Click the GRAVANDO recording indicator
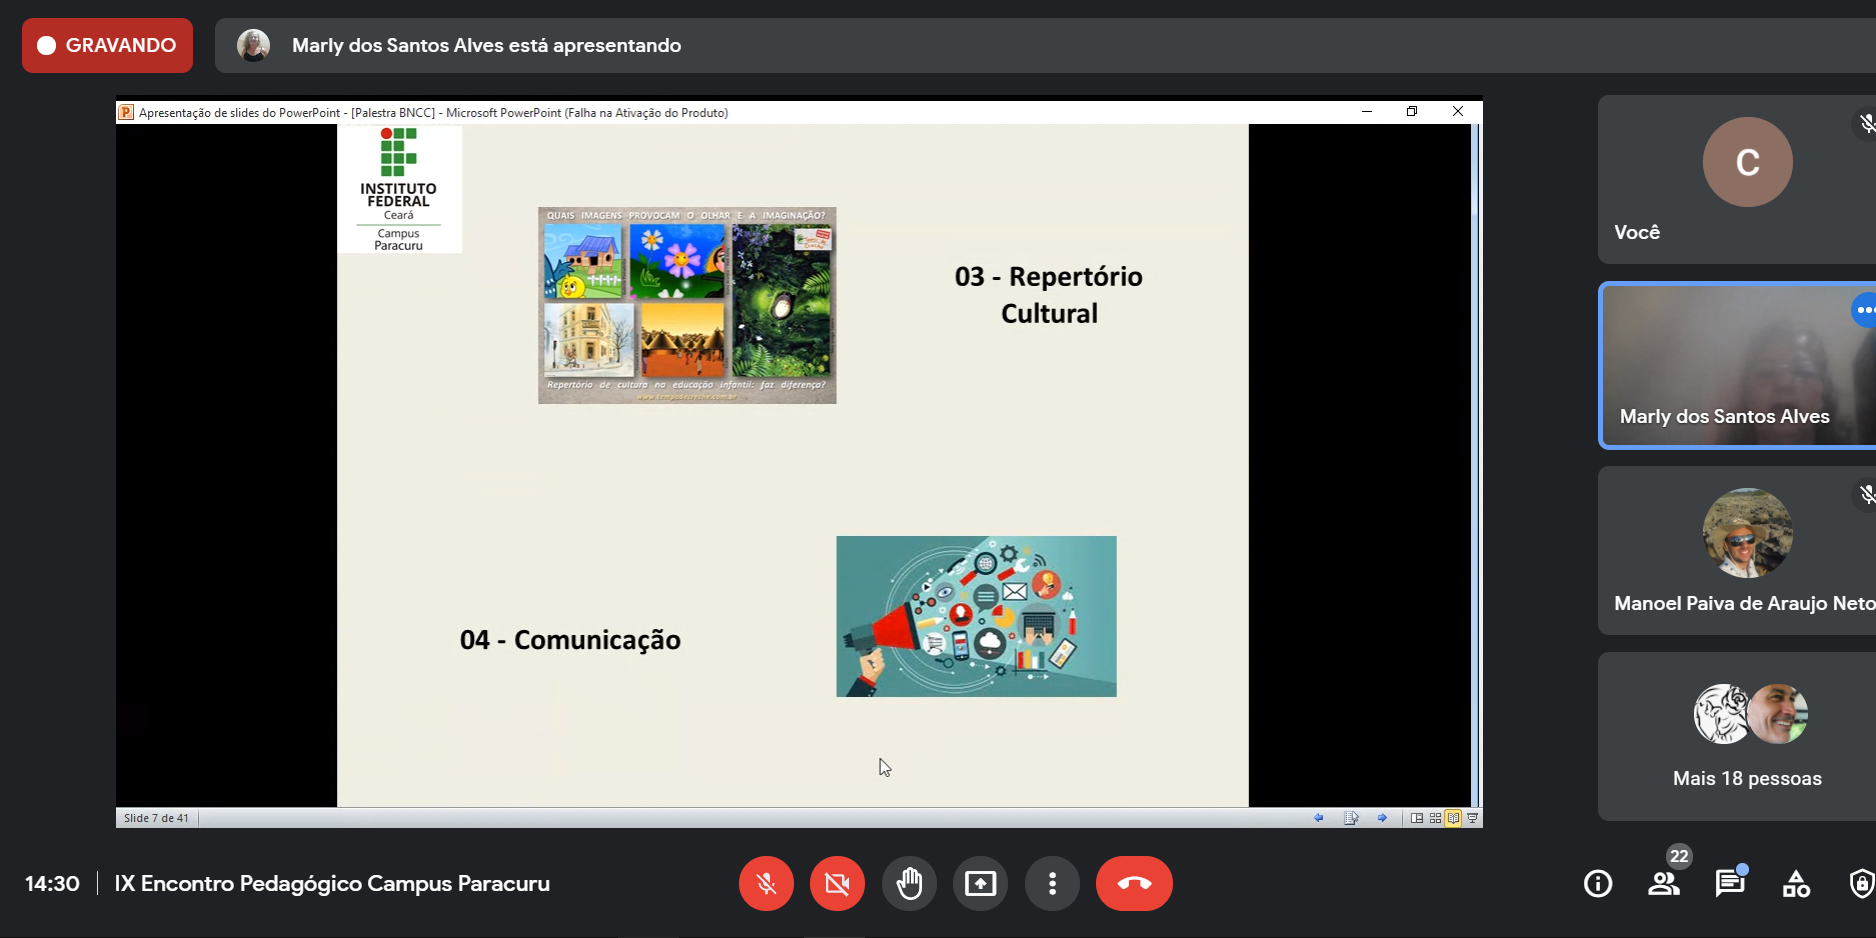Viewport: 1876px width, 938px height. [107, 45]
